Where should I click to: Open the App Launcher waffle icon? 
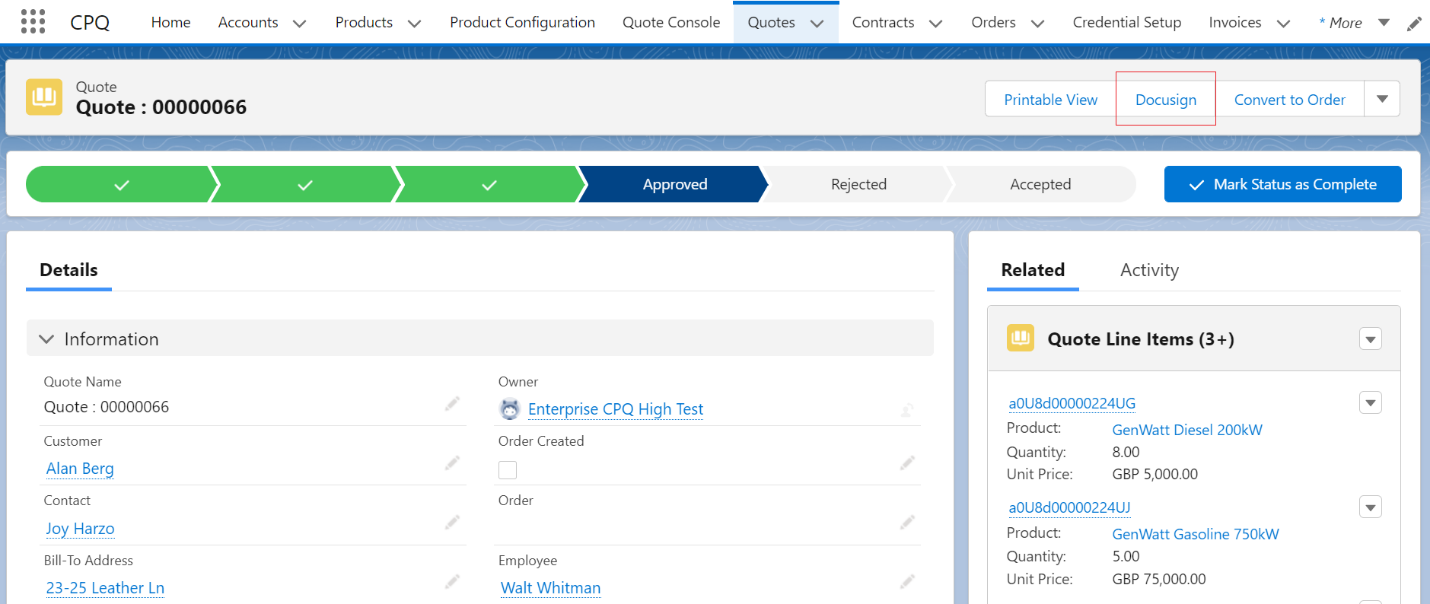point(33,21)
